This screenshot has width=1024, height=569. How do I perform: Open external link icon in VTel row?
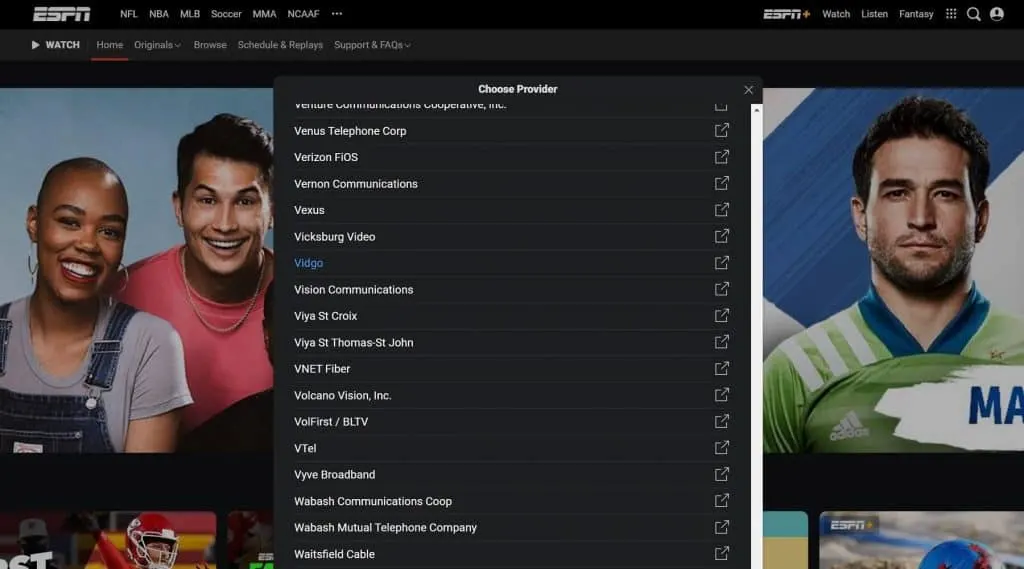click(721, 448)
